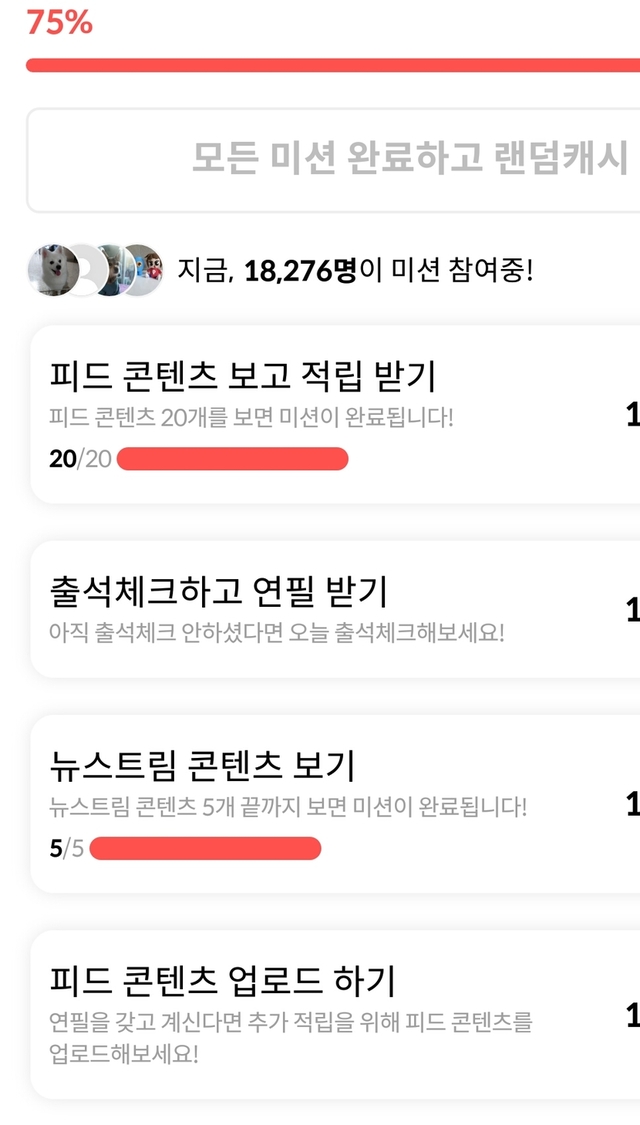The height and width of the screenshot is (1125, 640).
Task: Open the 피드 콘텐츠 보고 적립 받기 mission
Action: click(x=243, y=377)
